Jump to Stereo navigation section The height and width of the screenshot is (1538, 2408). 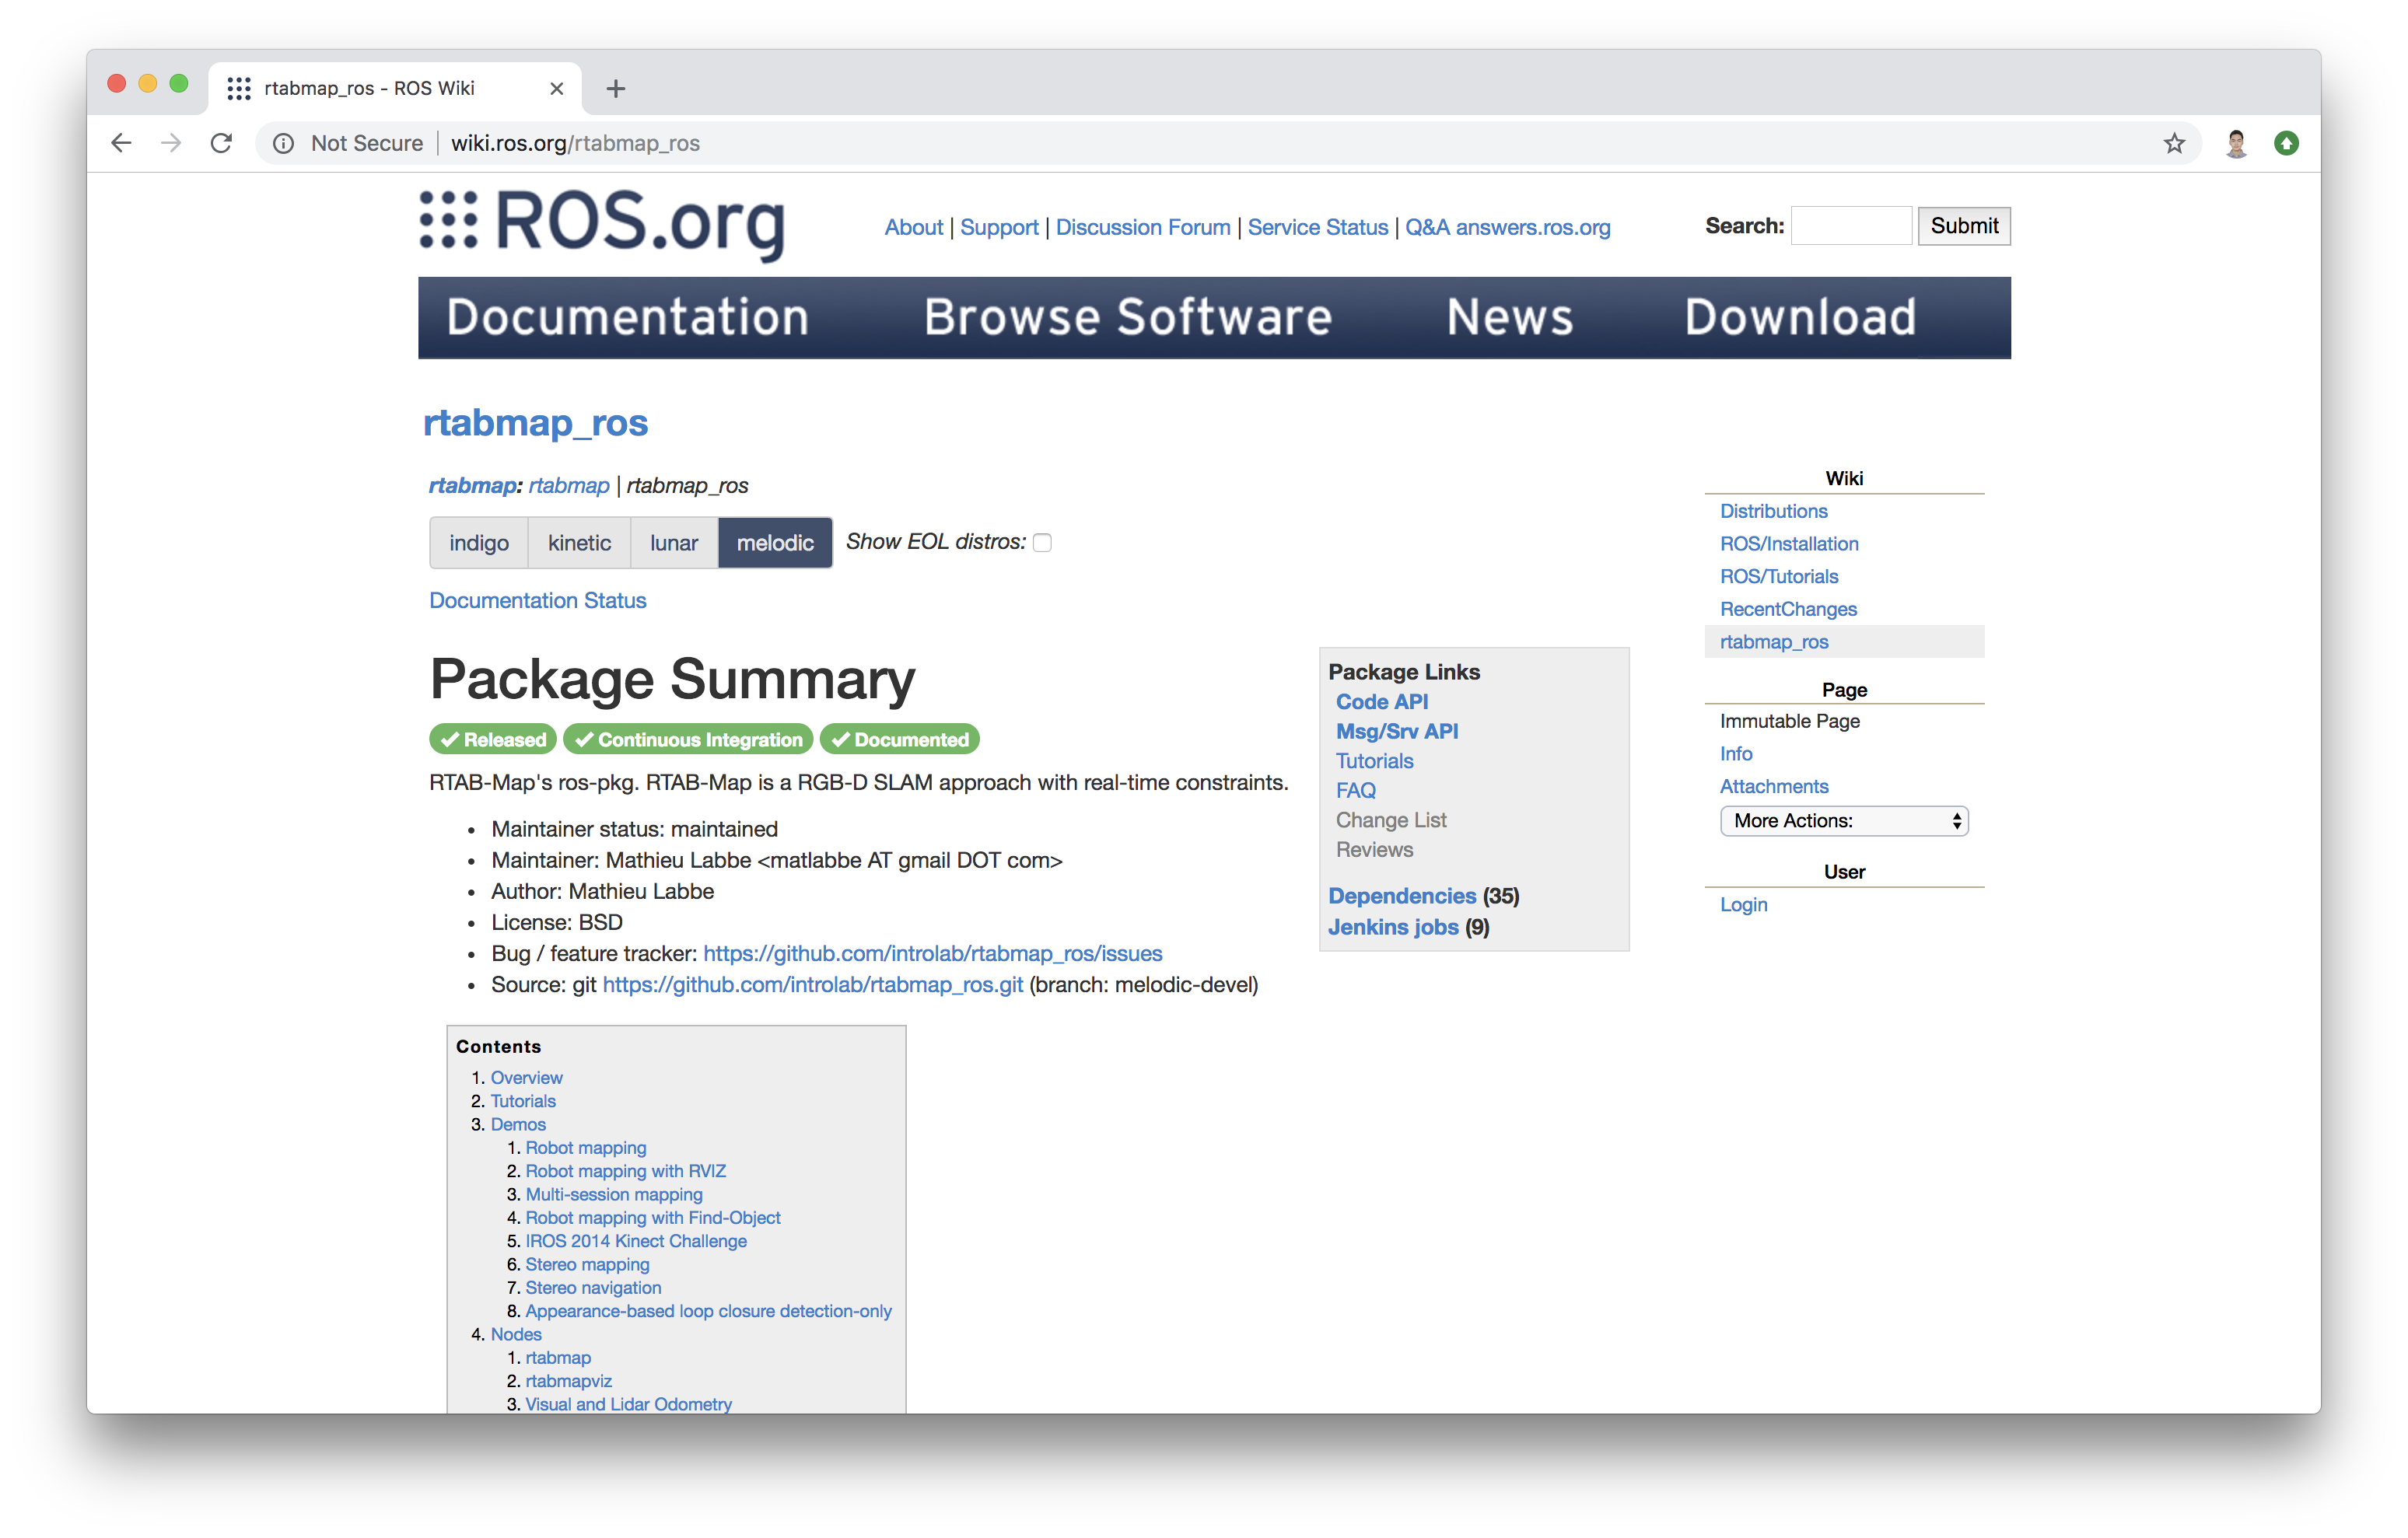click(x=593, y=1287)
